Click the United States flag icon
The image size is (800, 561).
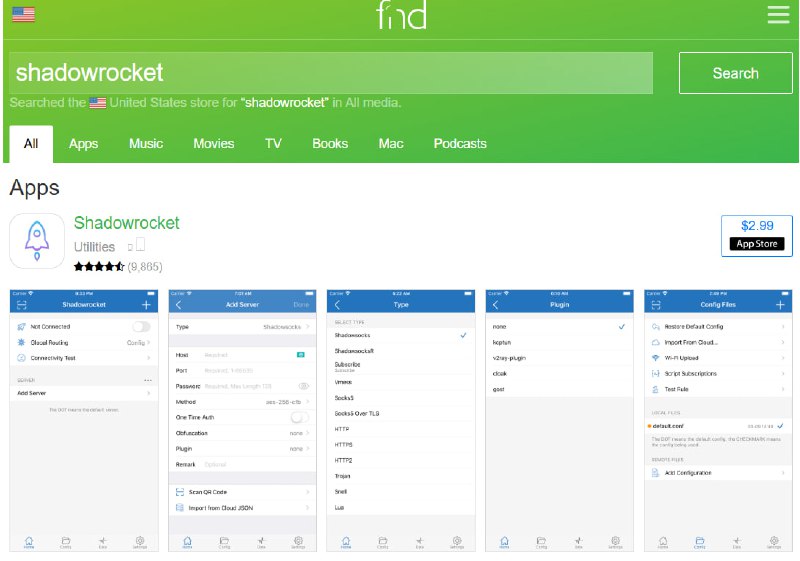(23, 15)
